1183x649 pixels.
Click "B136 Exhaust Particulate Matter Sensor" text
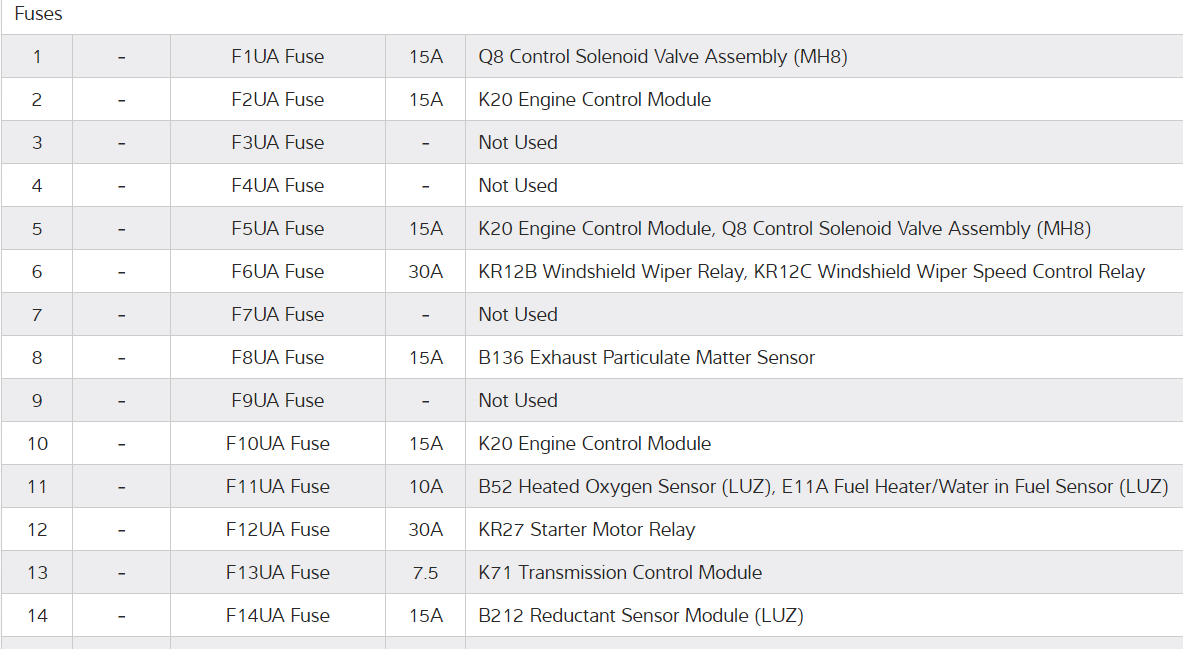pyautogui.click(x=646, y=358)
